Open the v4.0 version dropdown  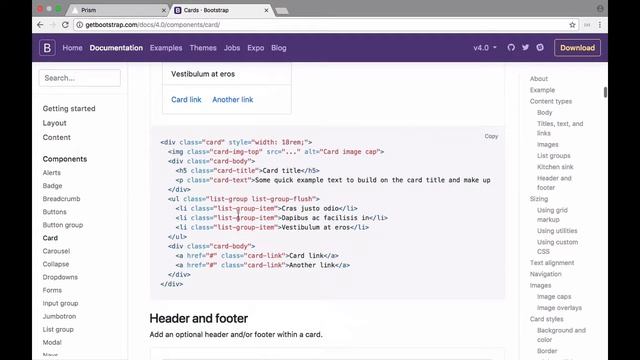485,48
